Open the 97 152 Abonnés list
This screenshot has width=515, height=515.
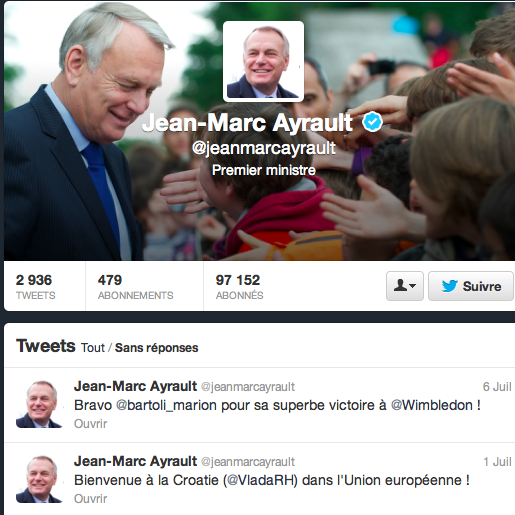(x=239, y=286)
